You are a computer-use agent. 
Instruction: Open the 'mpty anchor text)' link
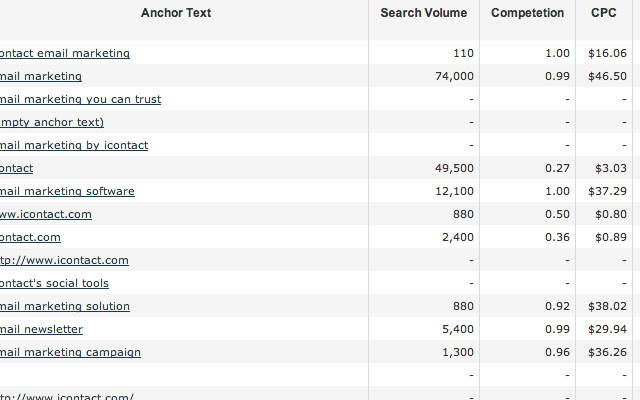click(x=52, y=122)
